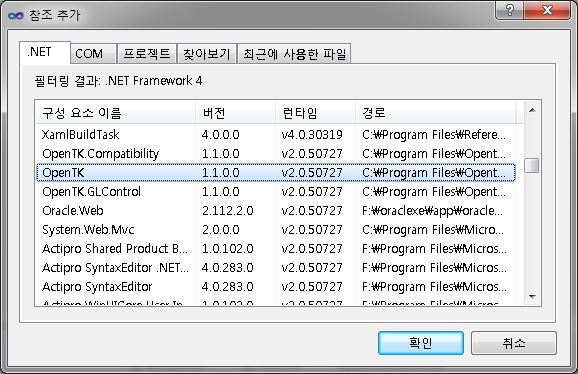Viewport: 578px width, 374px height.
Task: Sort by 구성 요소 이름 column header
Action: pos(116,113)
